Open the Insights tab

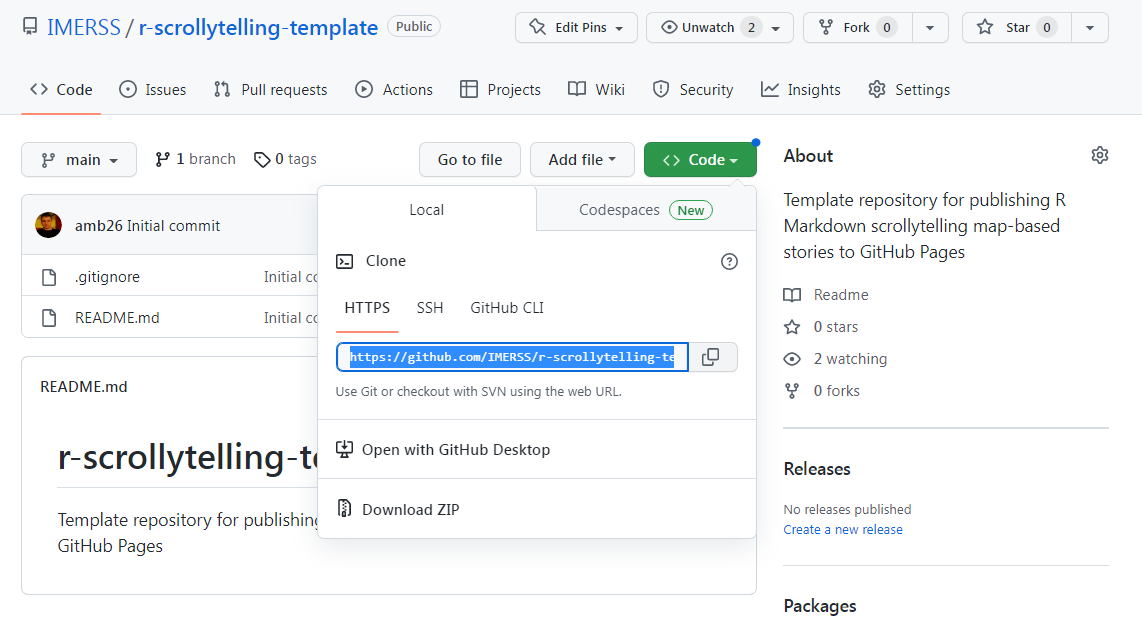(800, 90)
